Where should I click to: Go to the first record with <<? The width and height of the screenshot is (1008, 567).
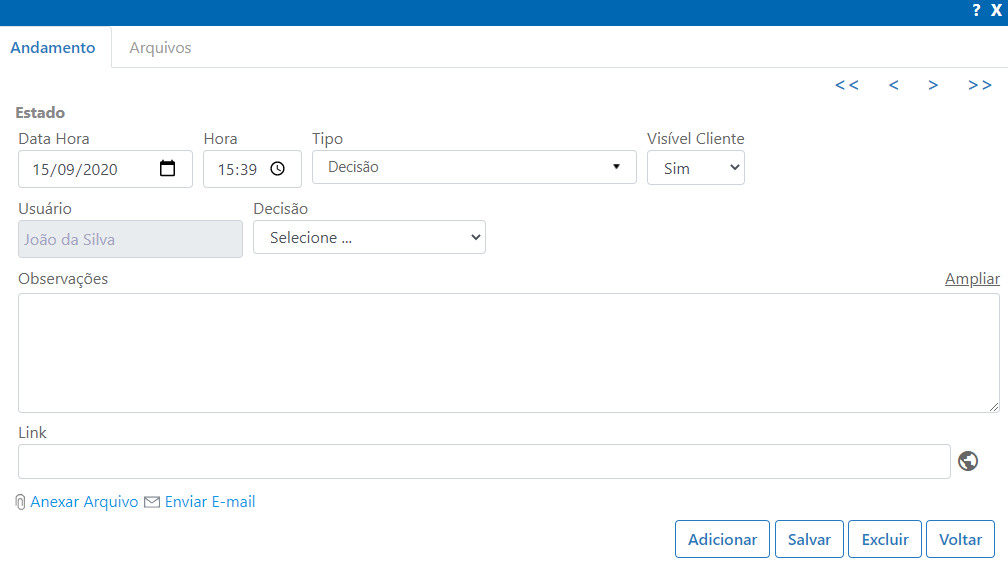click(x=847, y=85)
